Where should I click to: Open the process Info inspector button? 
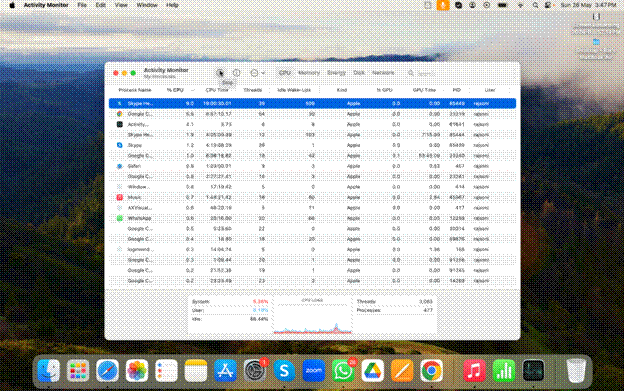[236, 73]
